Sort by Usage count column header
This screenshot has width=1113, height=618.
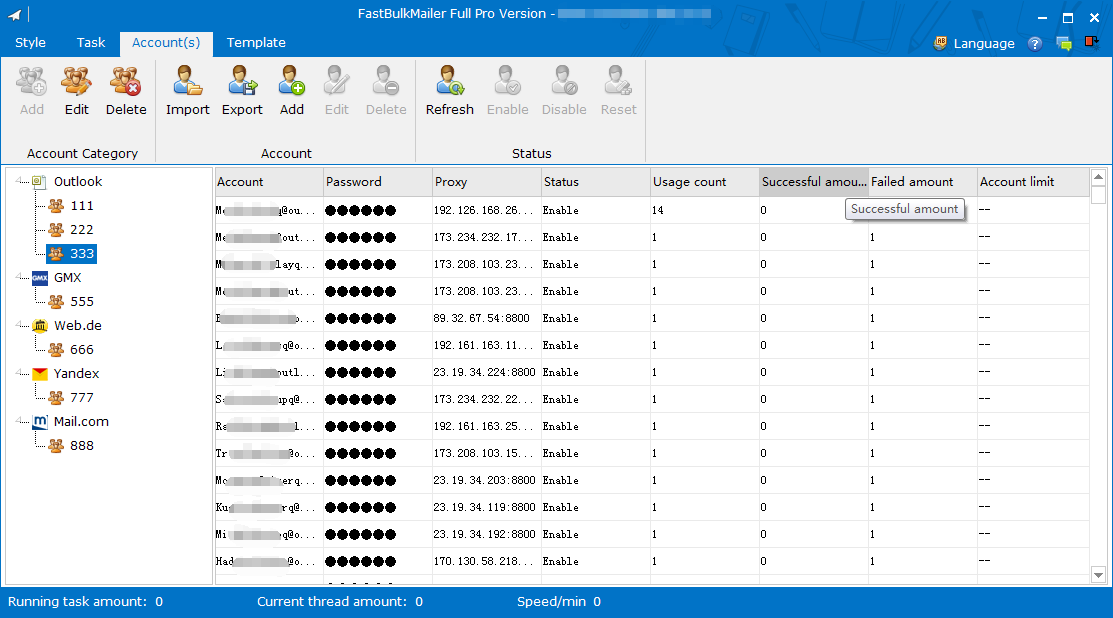click(x=703, y=182)
